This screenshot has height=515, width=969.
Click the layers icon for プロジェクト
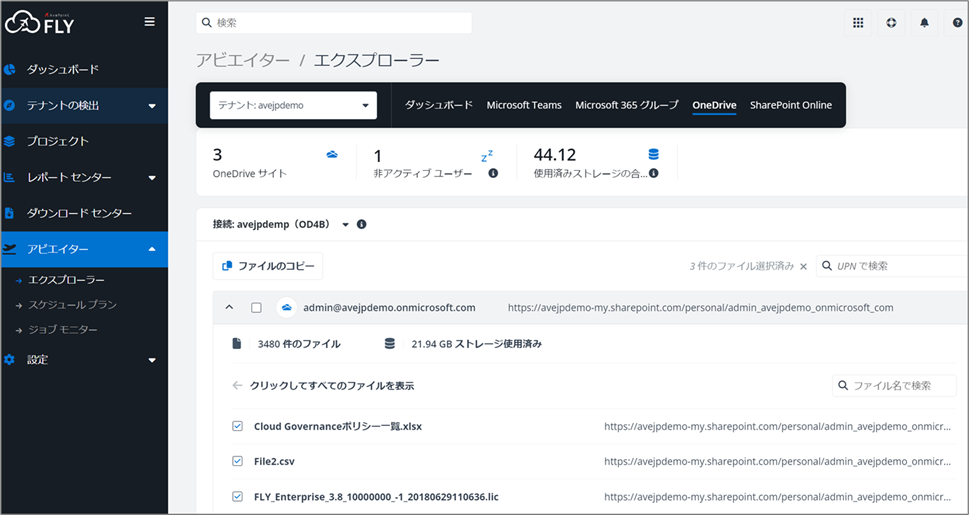click(x=9, y=142)
